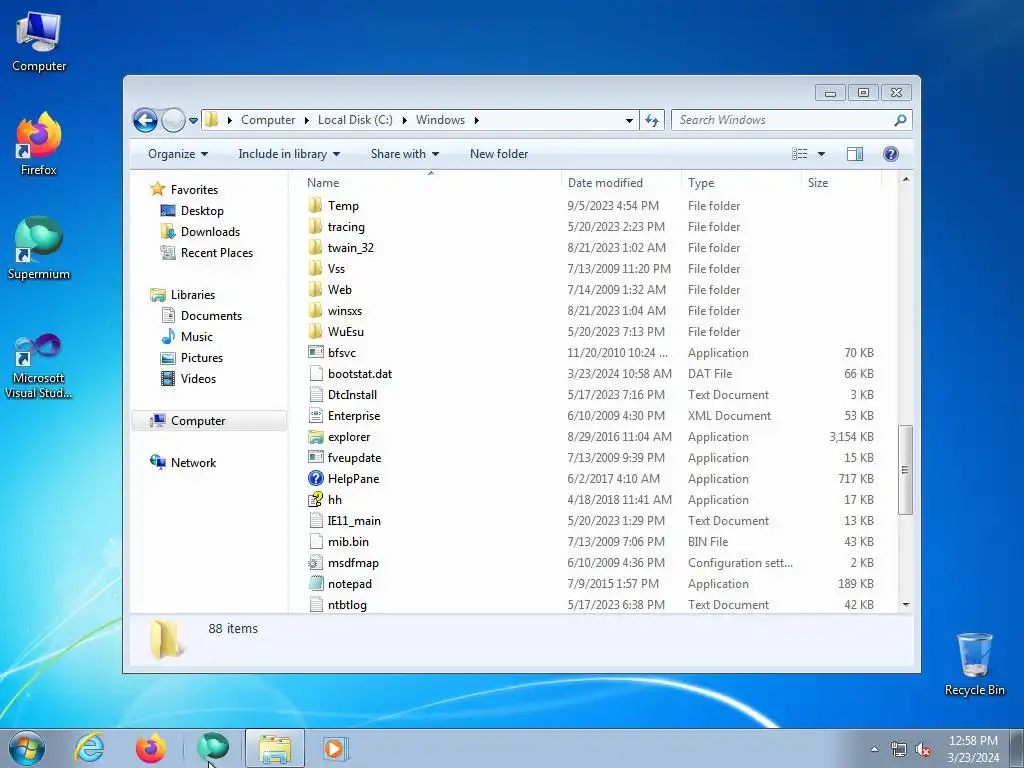Select the explorer application icon

315,437
